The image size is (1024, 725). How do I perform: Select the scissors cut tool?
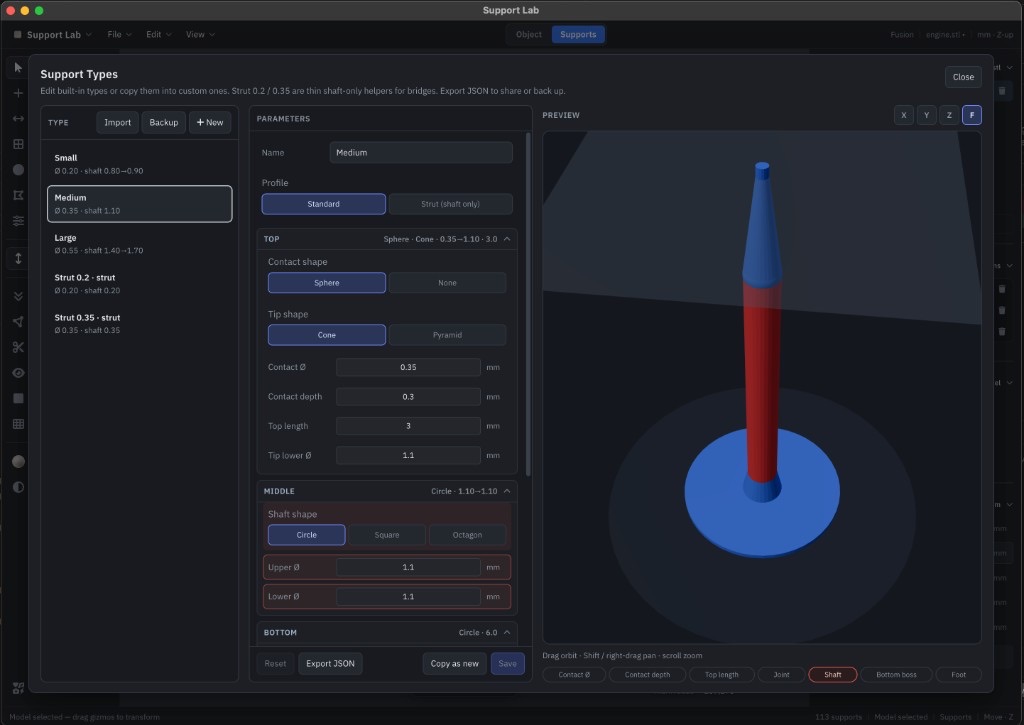(x=18, y=347)
